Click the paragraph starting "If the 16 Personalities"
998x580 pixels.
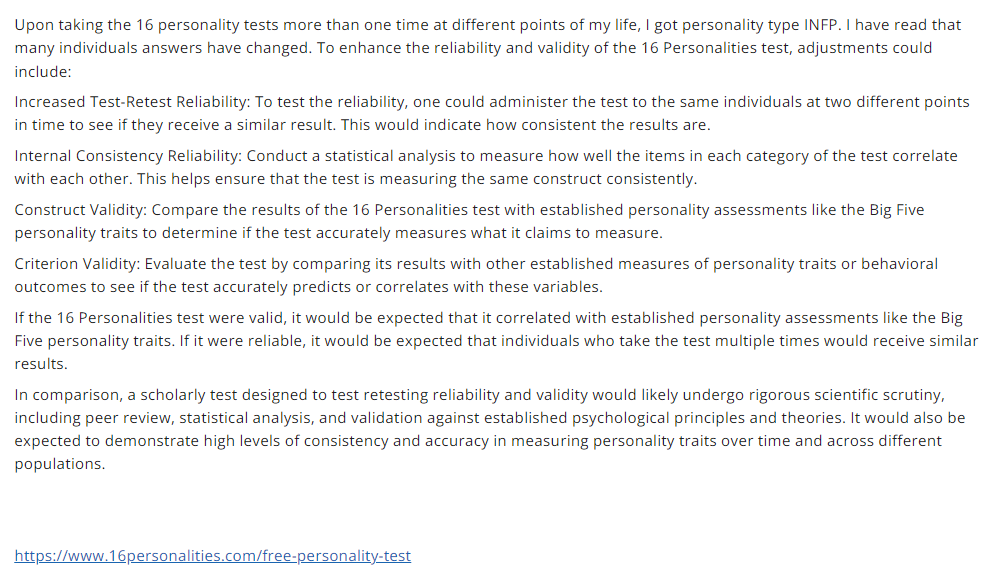coord(496,341)
